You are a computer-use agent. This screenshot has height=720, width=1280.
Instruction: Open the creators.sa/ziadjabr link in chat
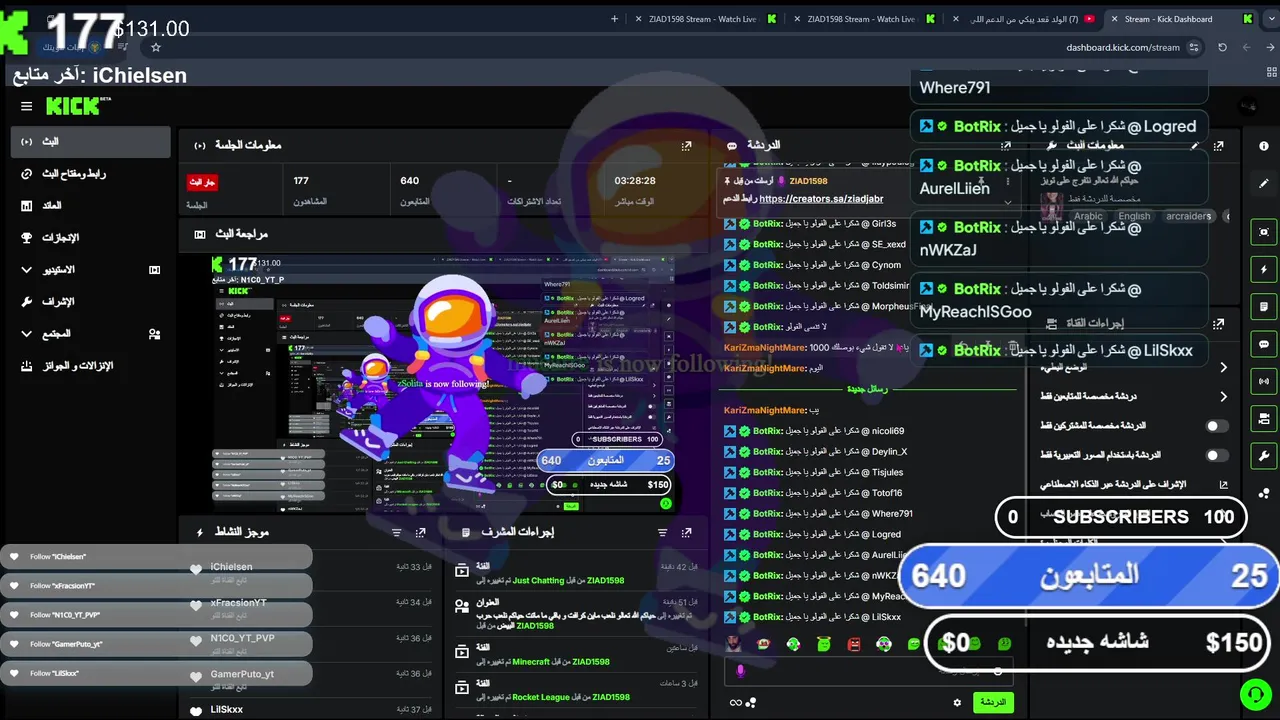tap(821, 199)
